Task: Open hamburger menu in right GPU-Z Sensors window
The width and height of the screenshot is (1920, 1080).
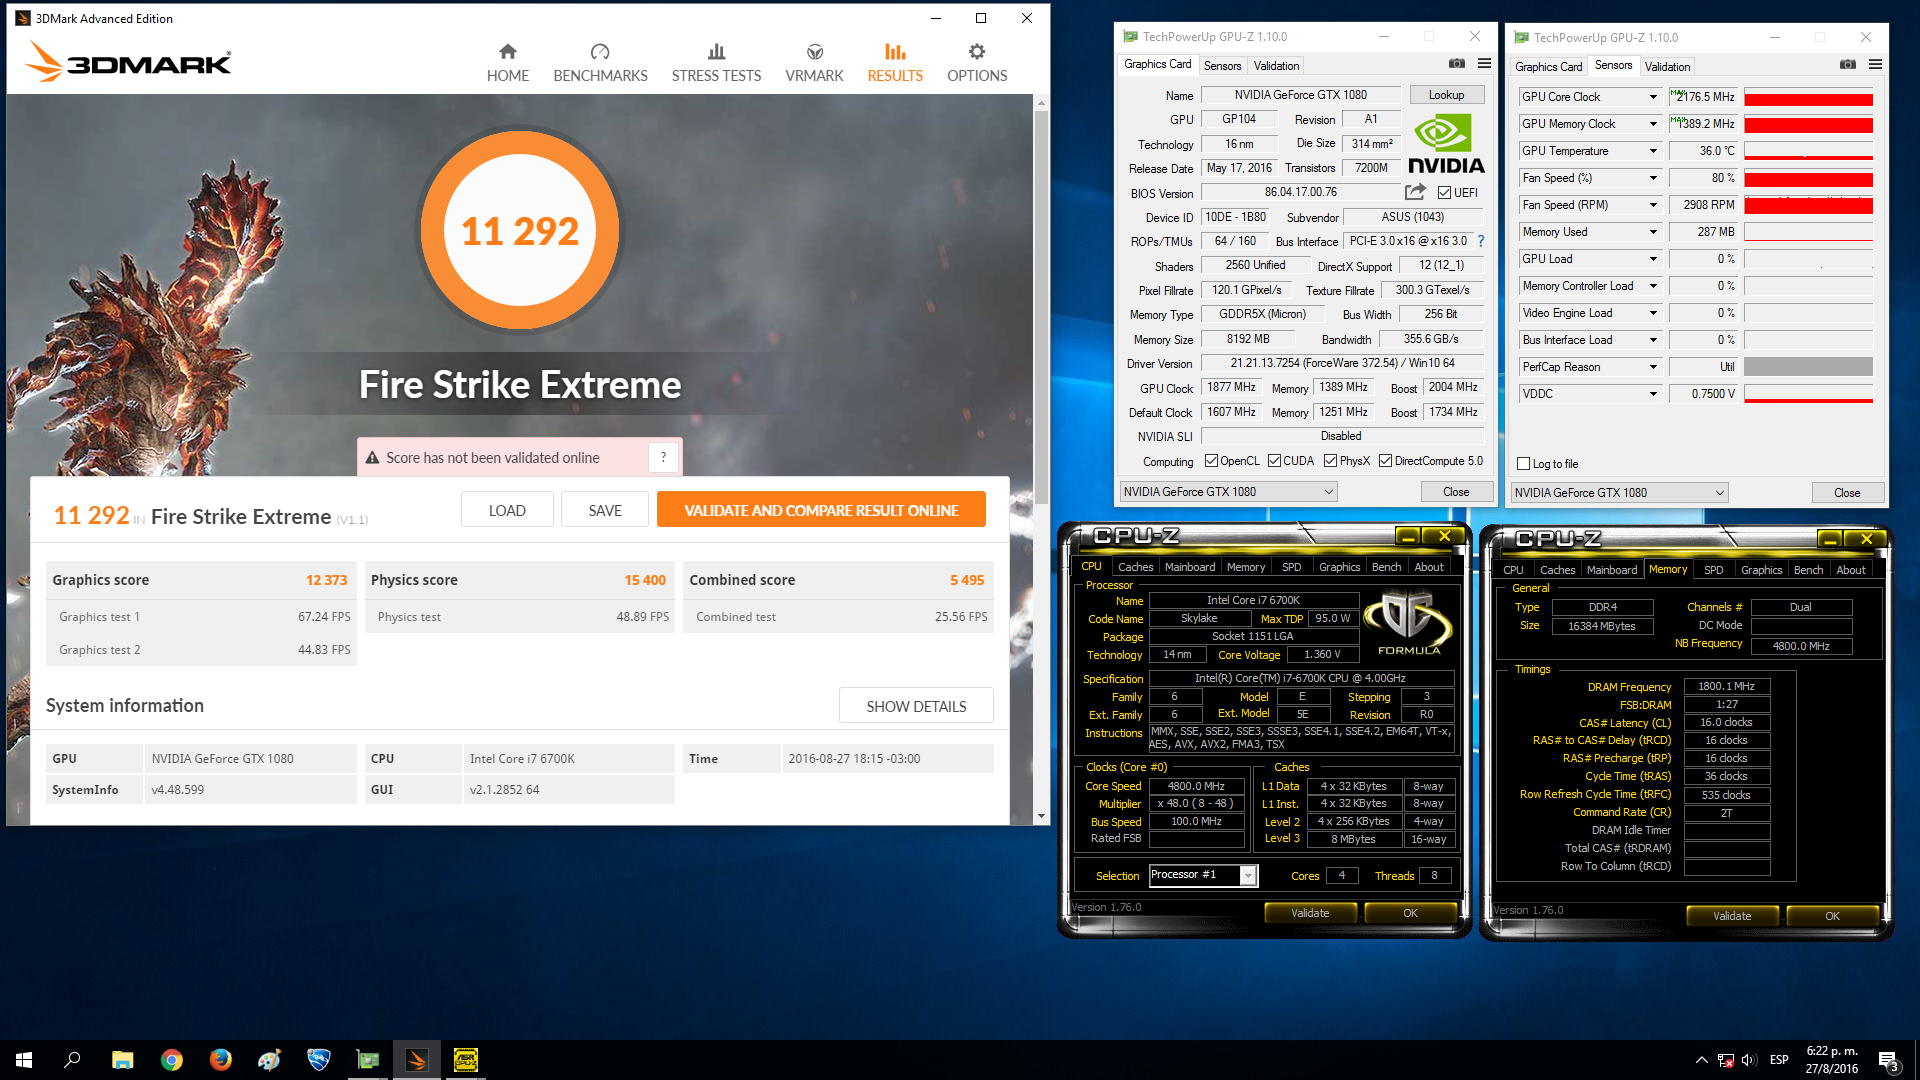Action: click(1876, 65)
